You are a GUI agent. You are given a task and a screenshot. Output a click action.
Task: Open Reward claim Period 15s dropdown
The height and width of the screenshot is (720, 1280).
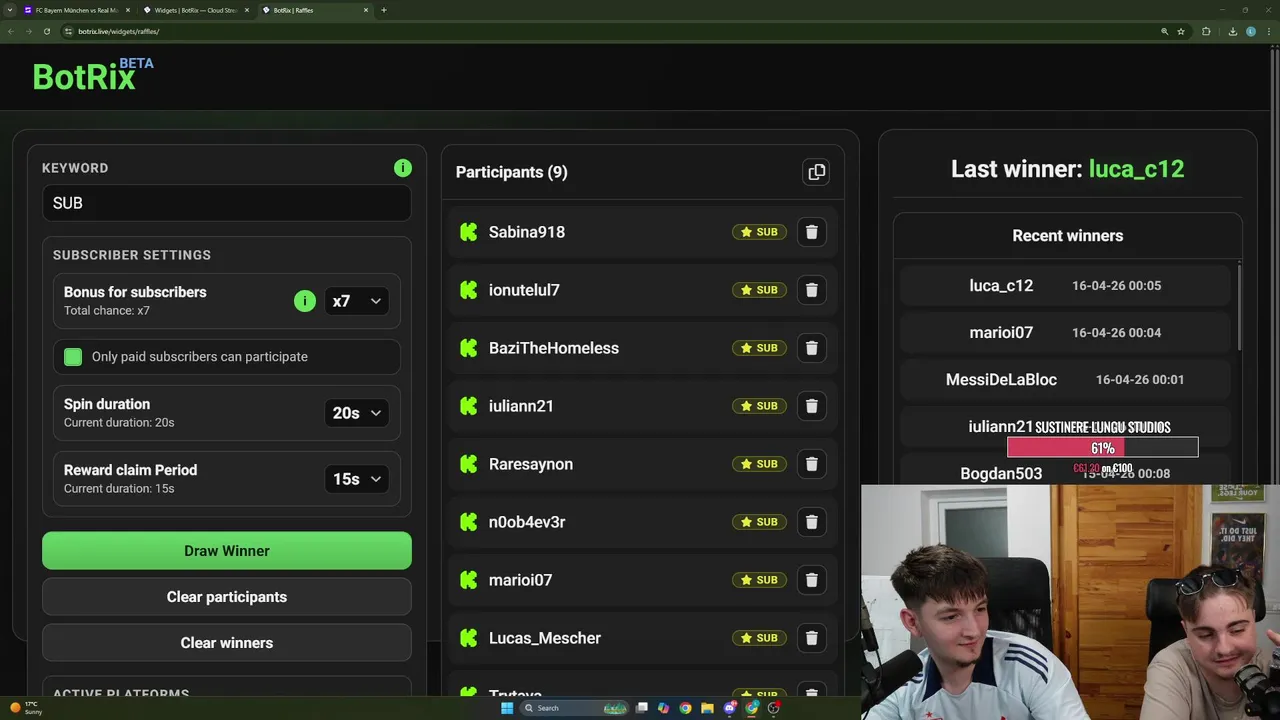click(357, 479)
